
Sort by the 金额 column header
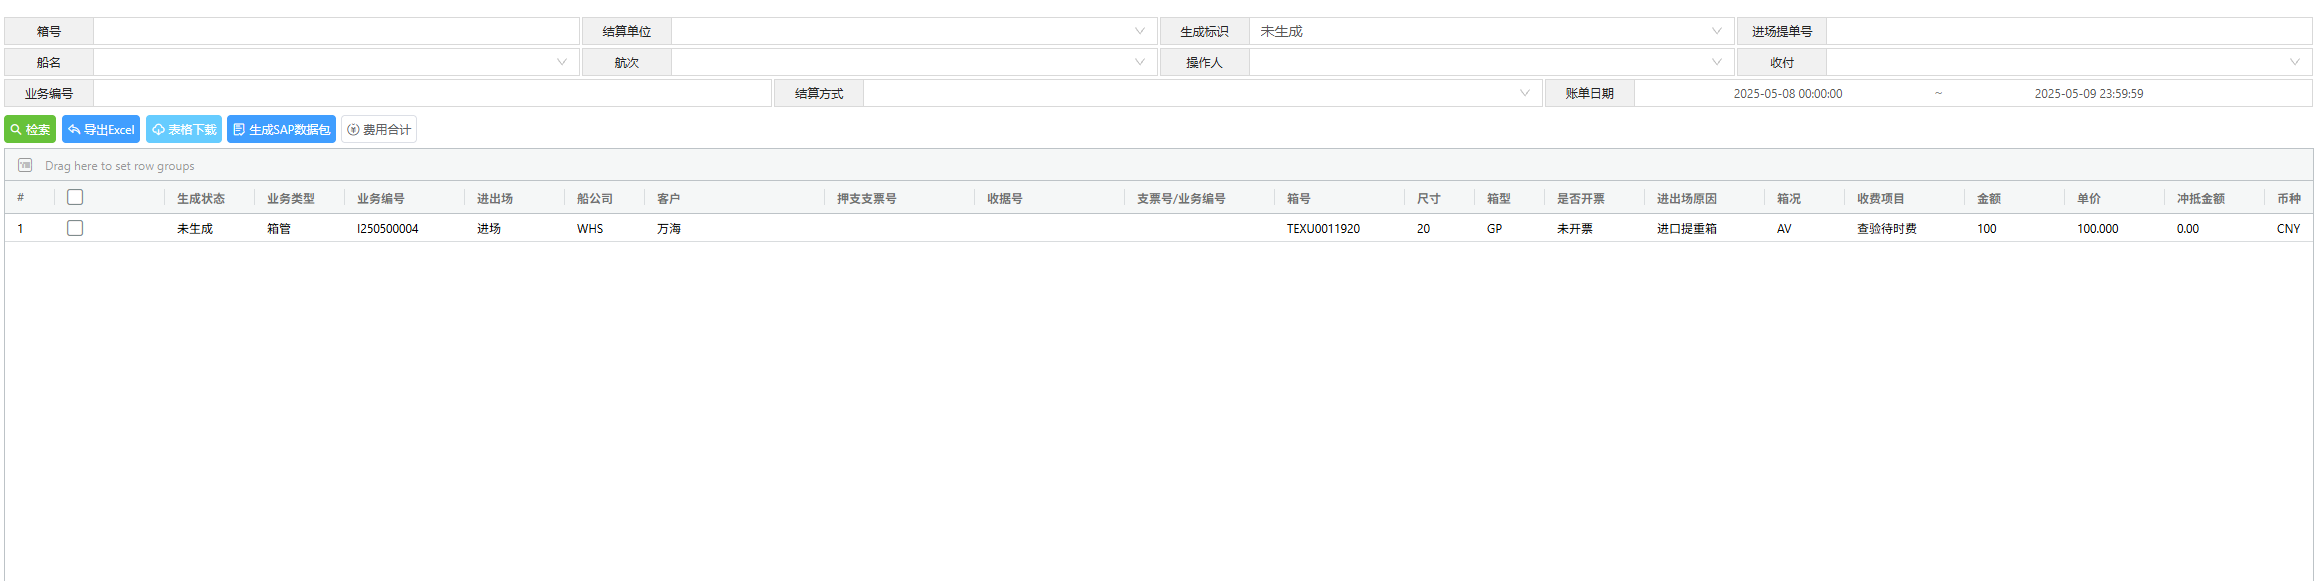click(x=1989, y=198)
